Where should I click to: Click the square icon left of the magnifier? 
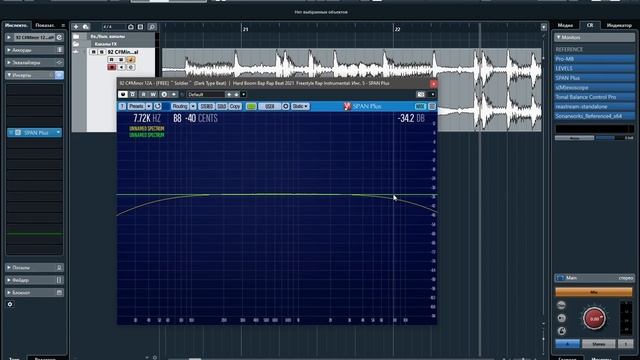[140, 27]
